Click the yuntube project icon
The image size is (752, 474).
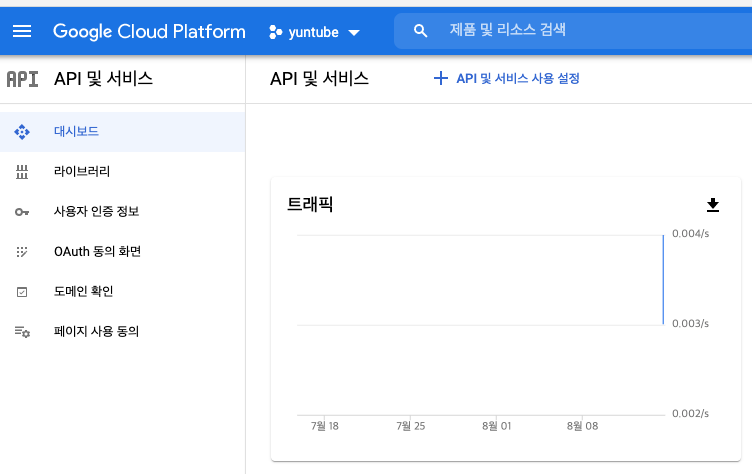coord(275,32)
